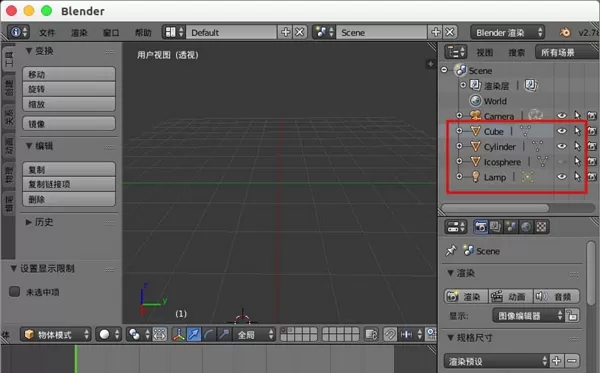This screenshot has height=373, width=600.
Task: Click the Cylinder mesh data icon
Action: 538,146
